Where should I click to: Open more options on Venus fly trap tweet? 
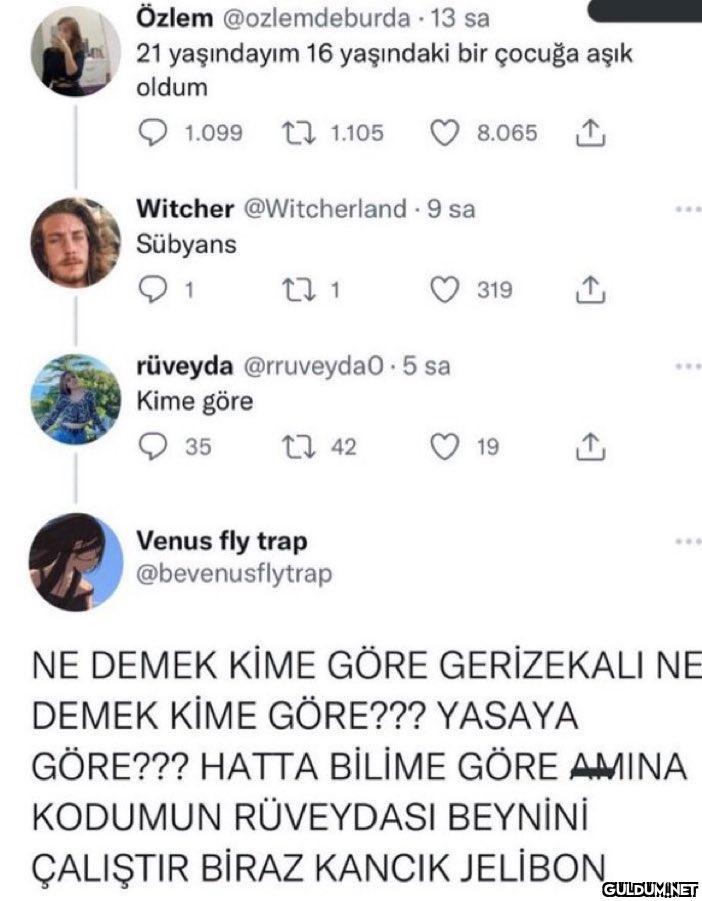(x=689, y=541)
